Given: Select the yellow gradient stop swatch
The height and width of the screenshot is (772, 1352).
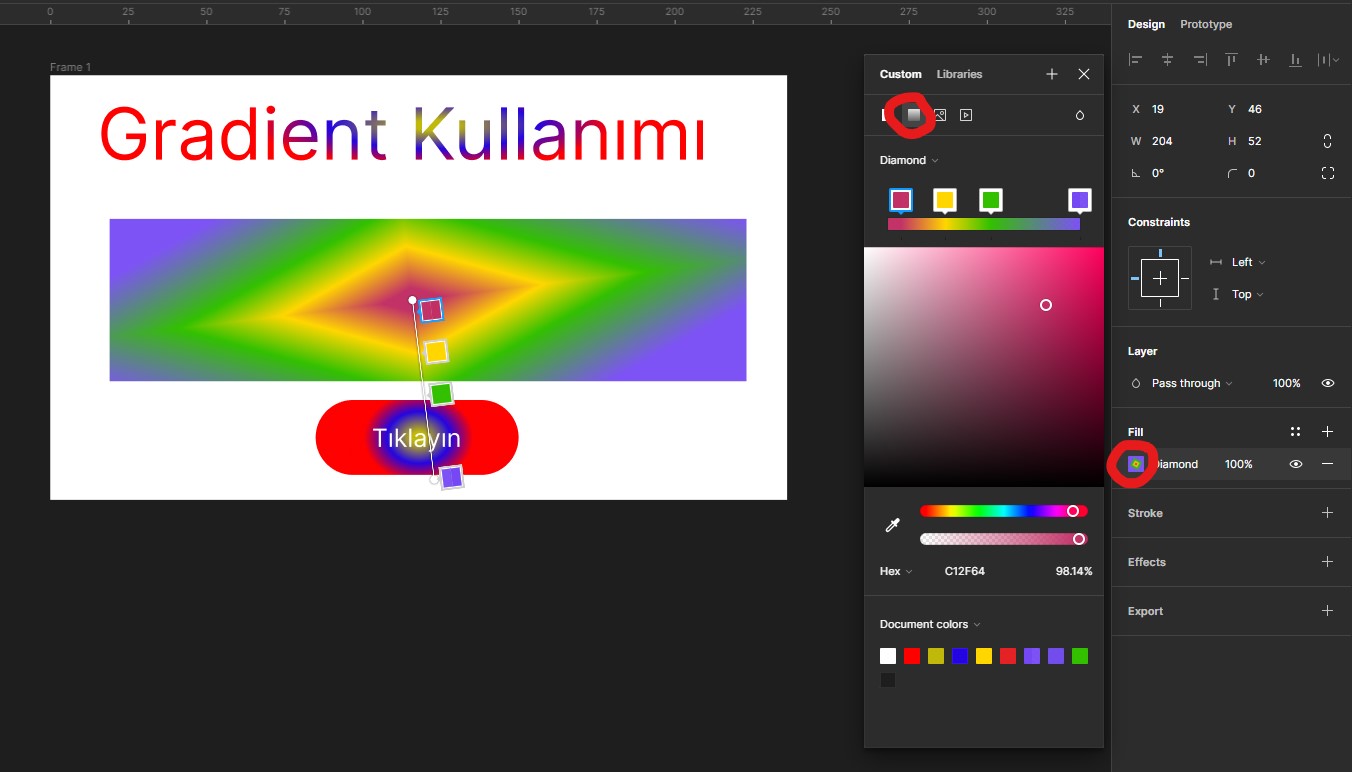Looking at the screenshot, I should tap(944, 200).
